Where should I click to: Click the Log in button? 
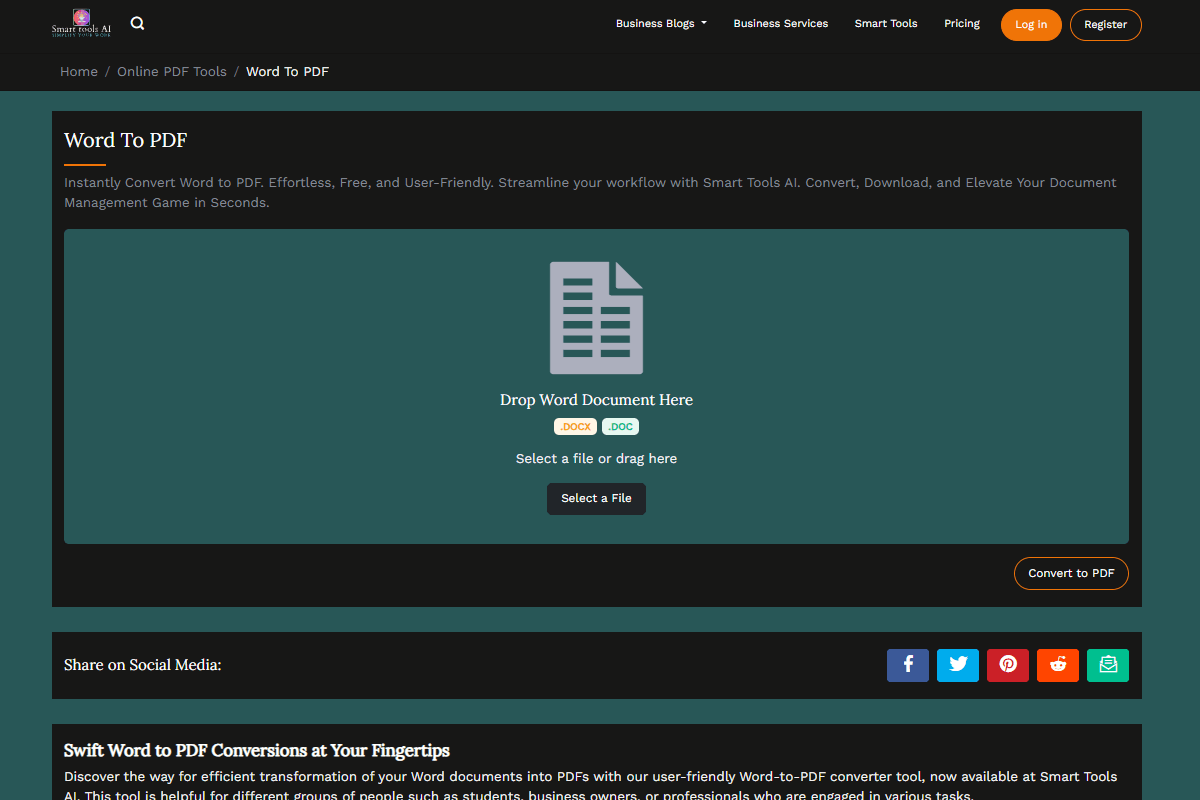1031,25
